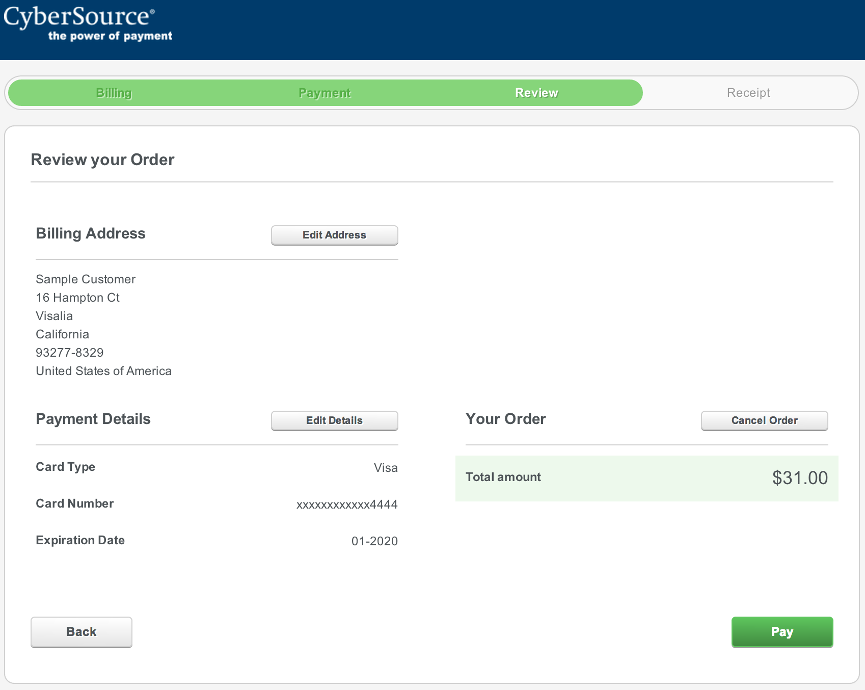This screenshot has height=690, width=865.
Task: Select the Payment step in progress bar
Action: click(324, 93)
